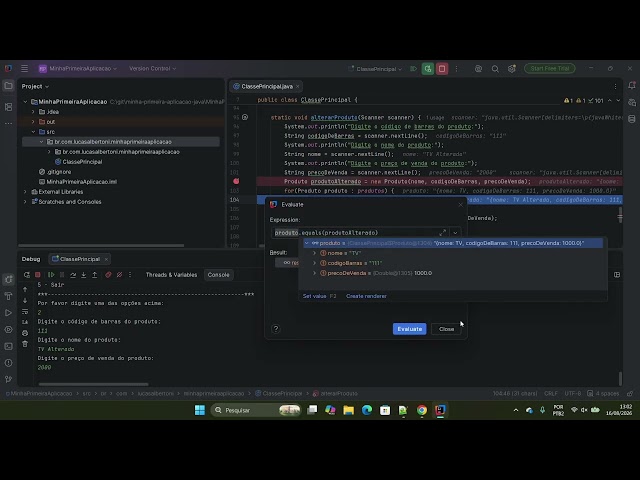Click the Step Over debug icon
Viewport: 640px width, 480px height.
coord(73,275)
